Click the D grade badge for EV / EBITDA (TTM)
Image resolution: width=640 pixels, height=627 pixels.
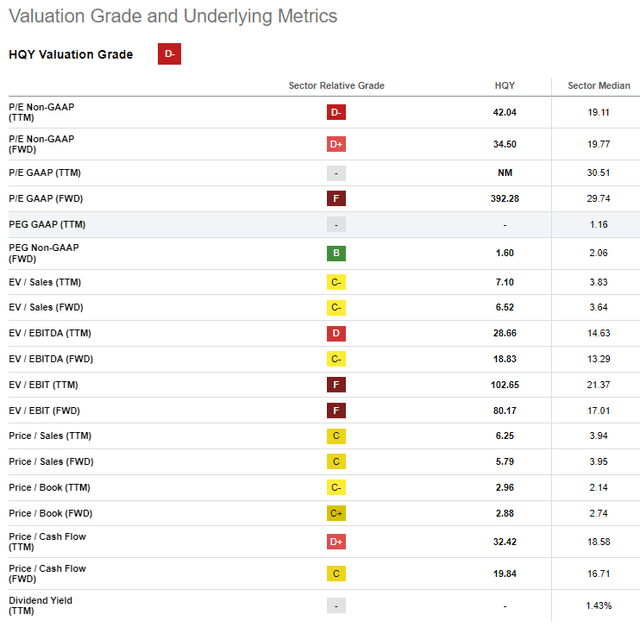pyautogui.click(x=336, y=333)
